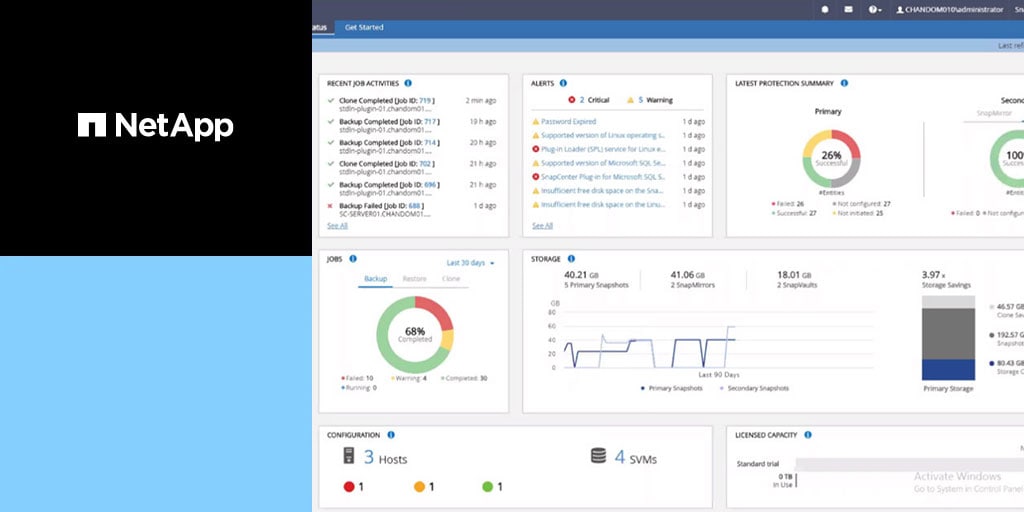Show info for Latest Protection Summary
Image resolution: width=1024 pixels, height=512 pixels.
pyautogui.click(x=844, y=83)
